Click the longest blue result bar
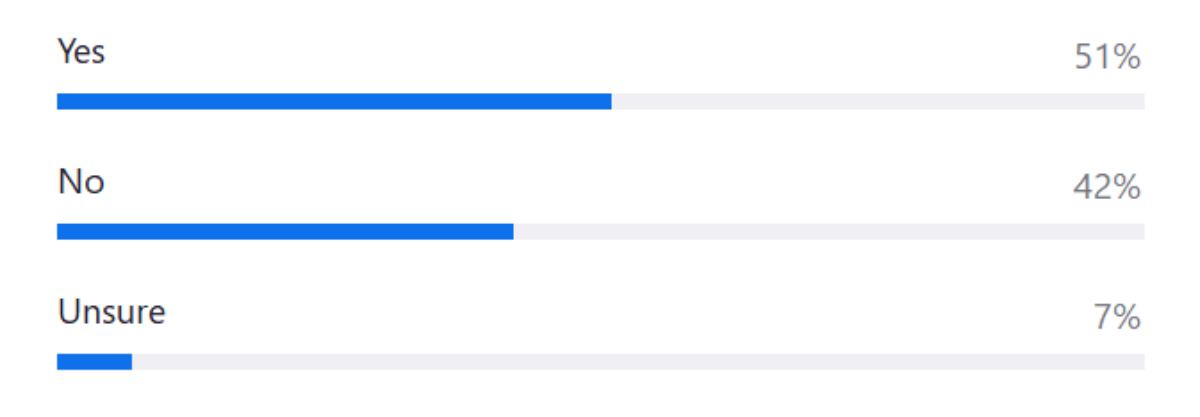This screenshot has width=1200, height=417. (x=334, y=101)
